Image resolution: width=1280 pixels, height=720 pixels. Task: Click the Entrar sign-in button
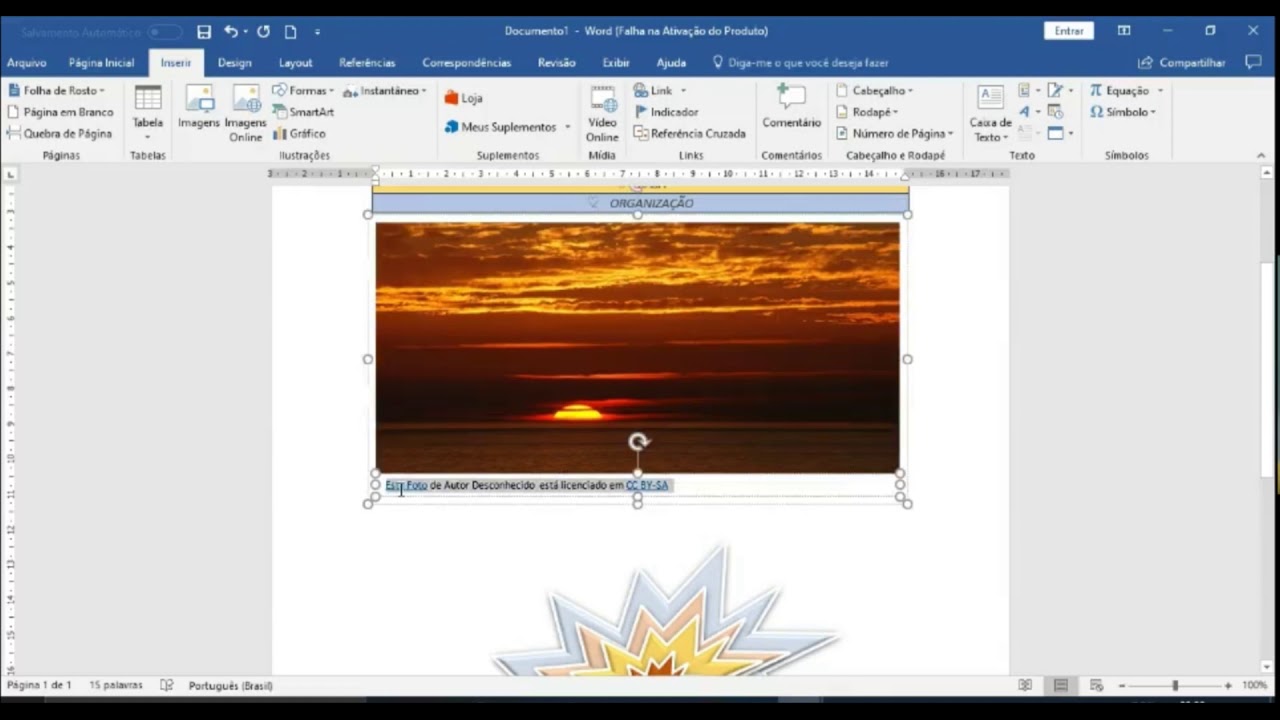pos(1068,31)
